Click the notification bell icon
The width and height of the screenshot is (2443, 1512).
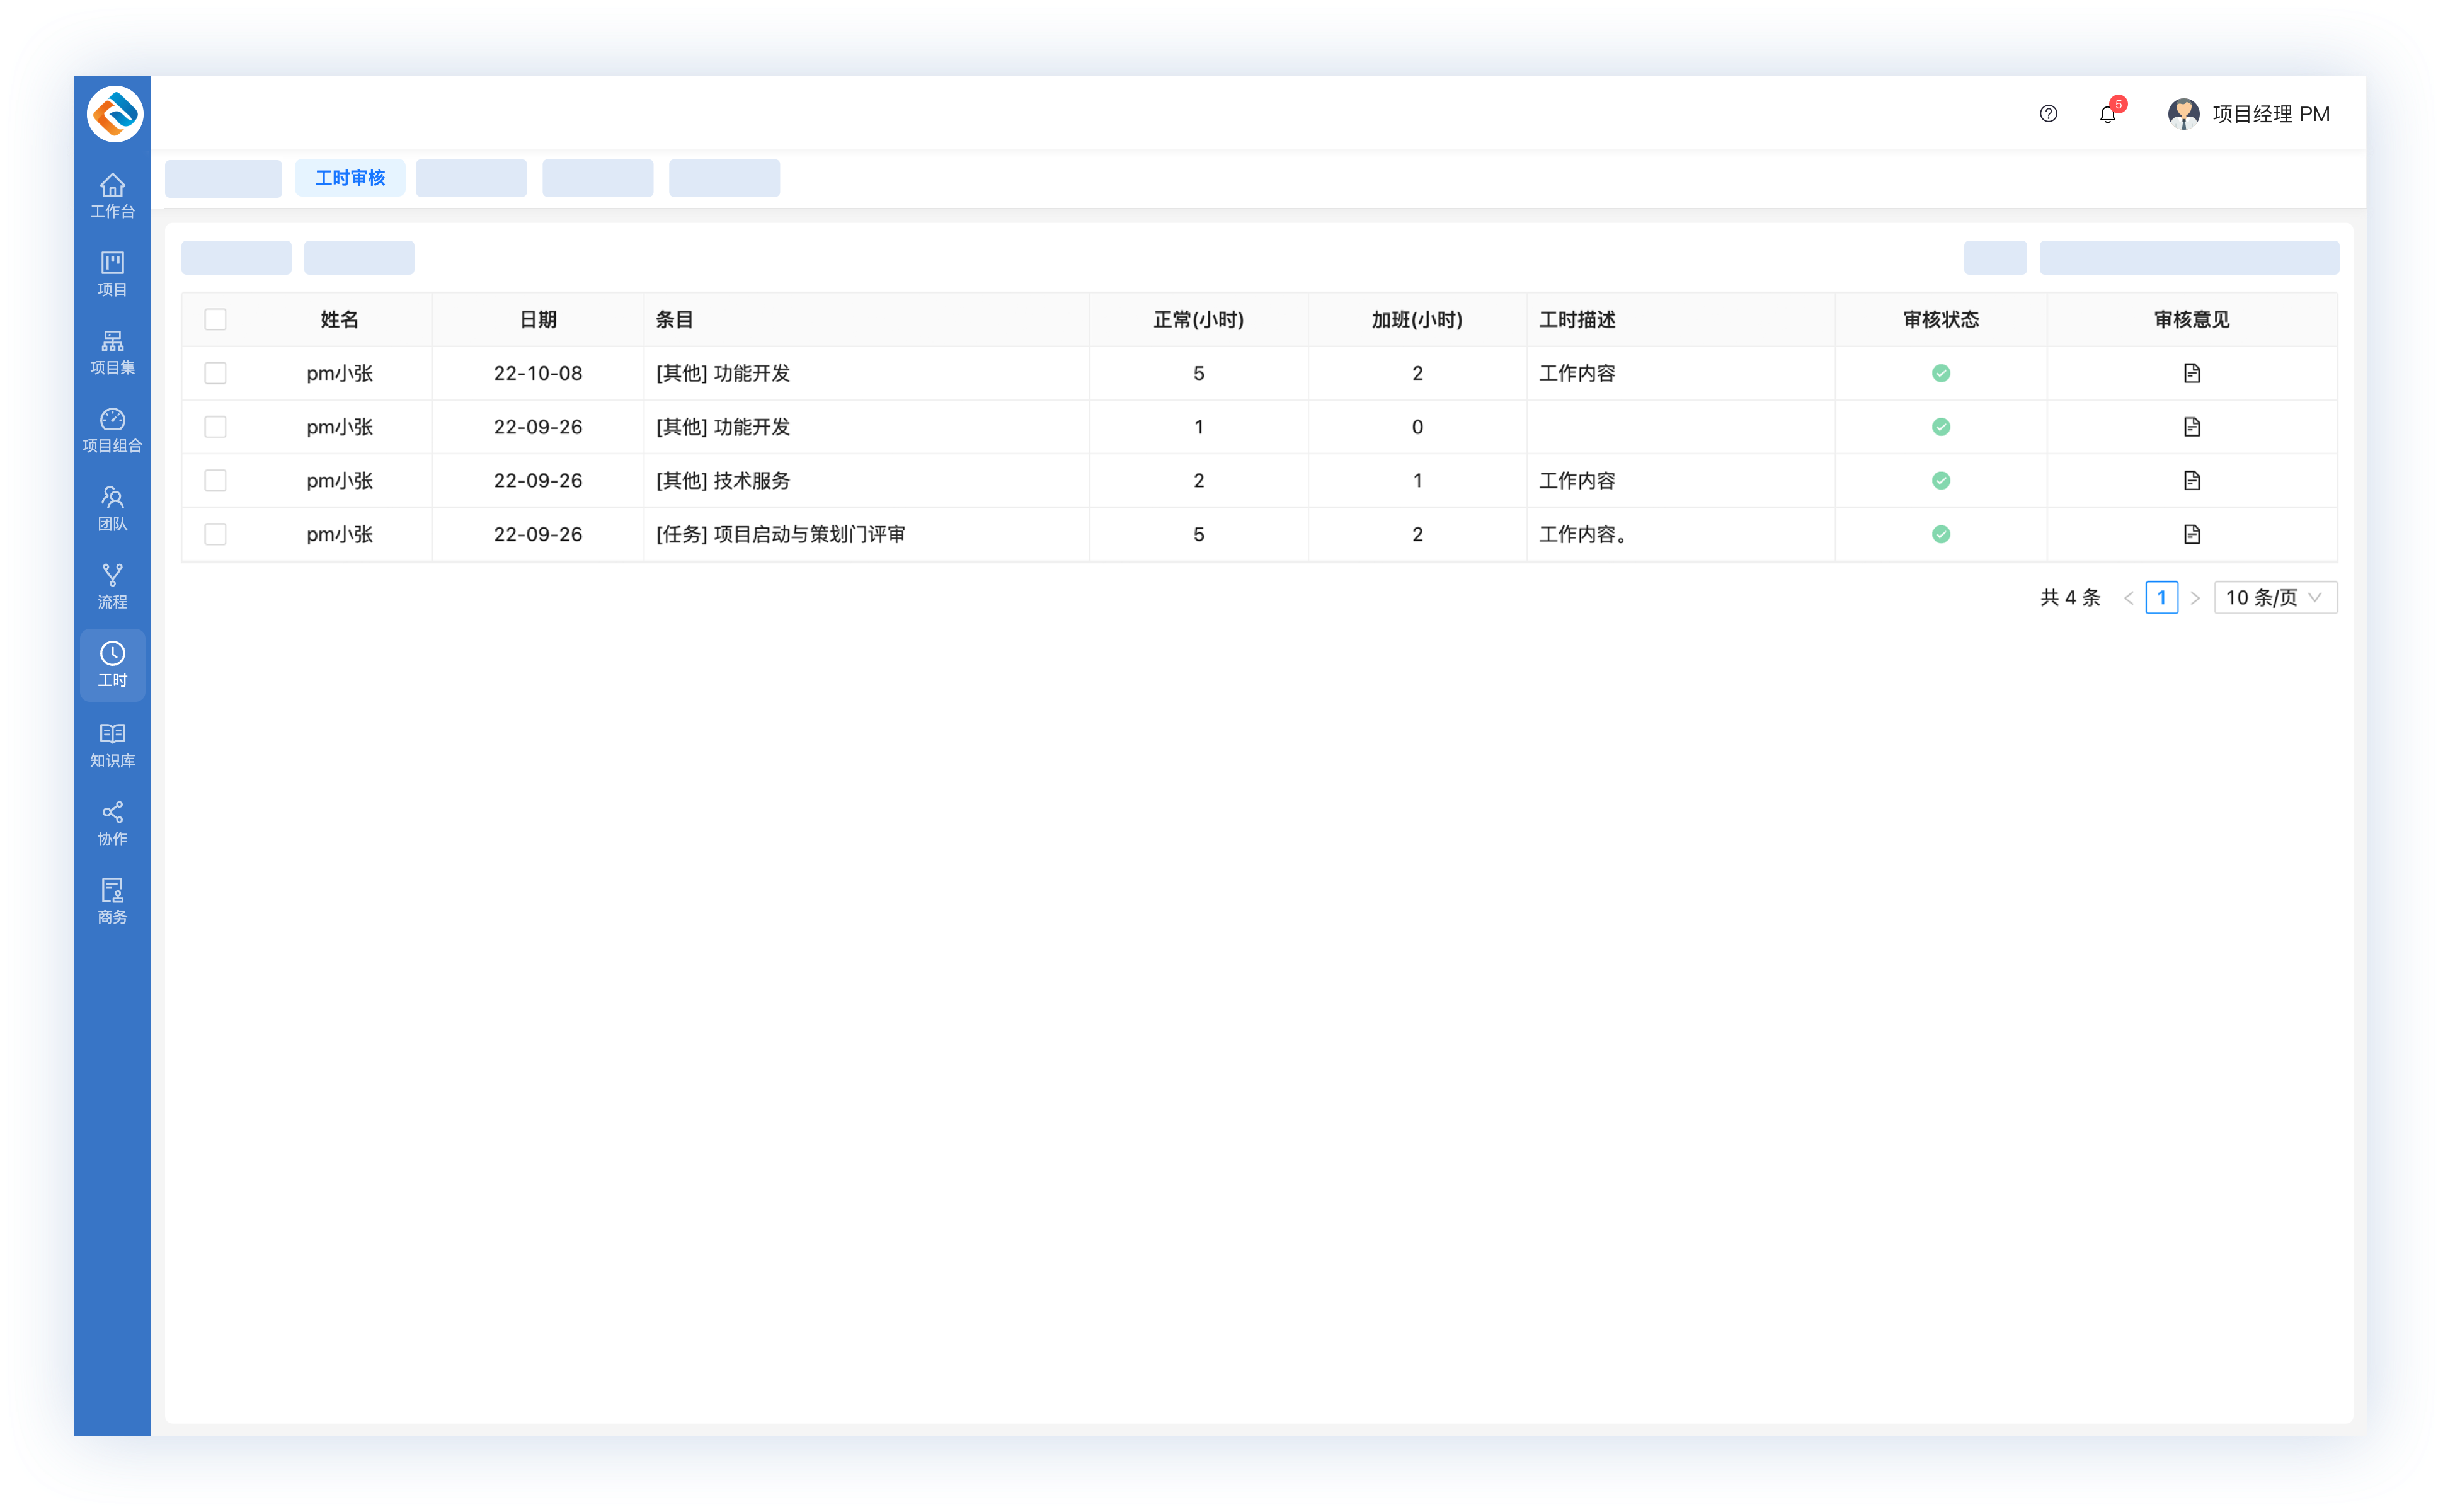pos(2107,114)
